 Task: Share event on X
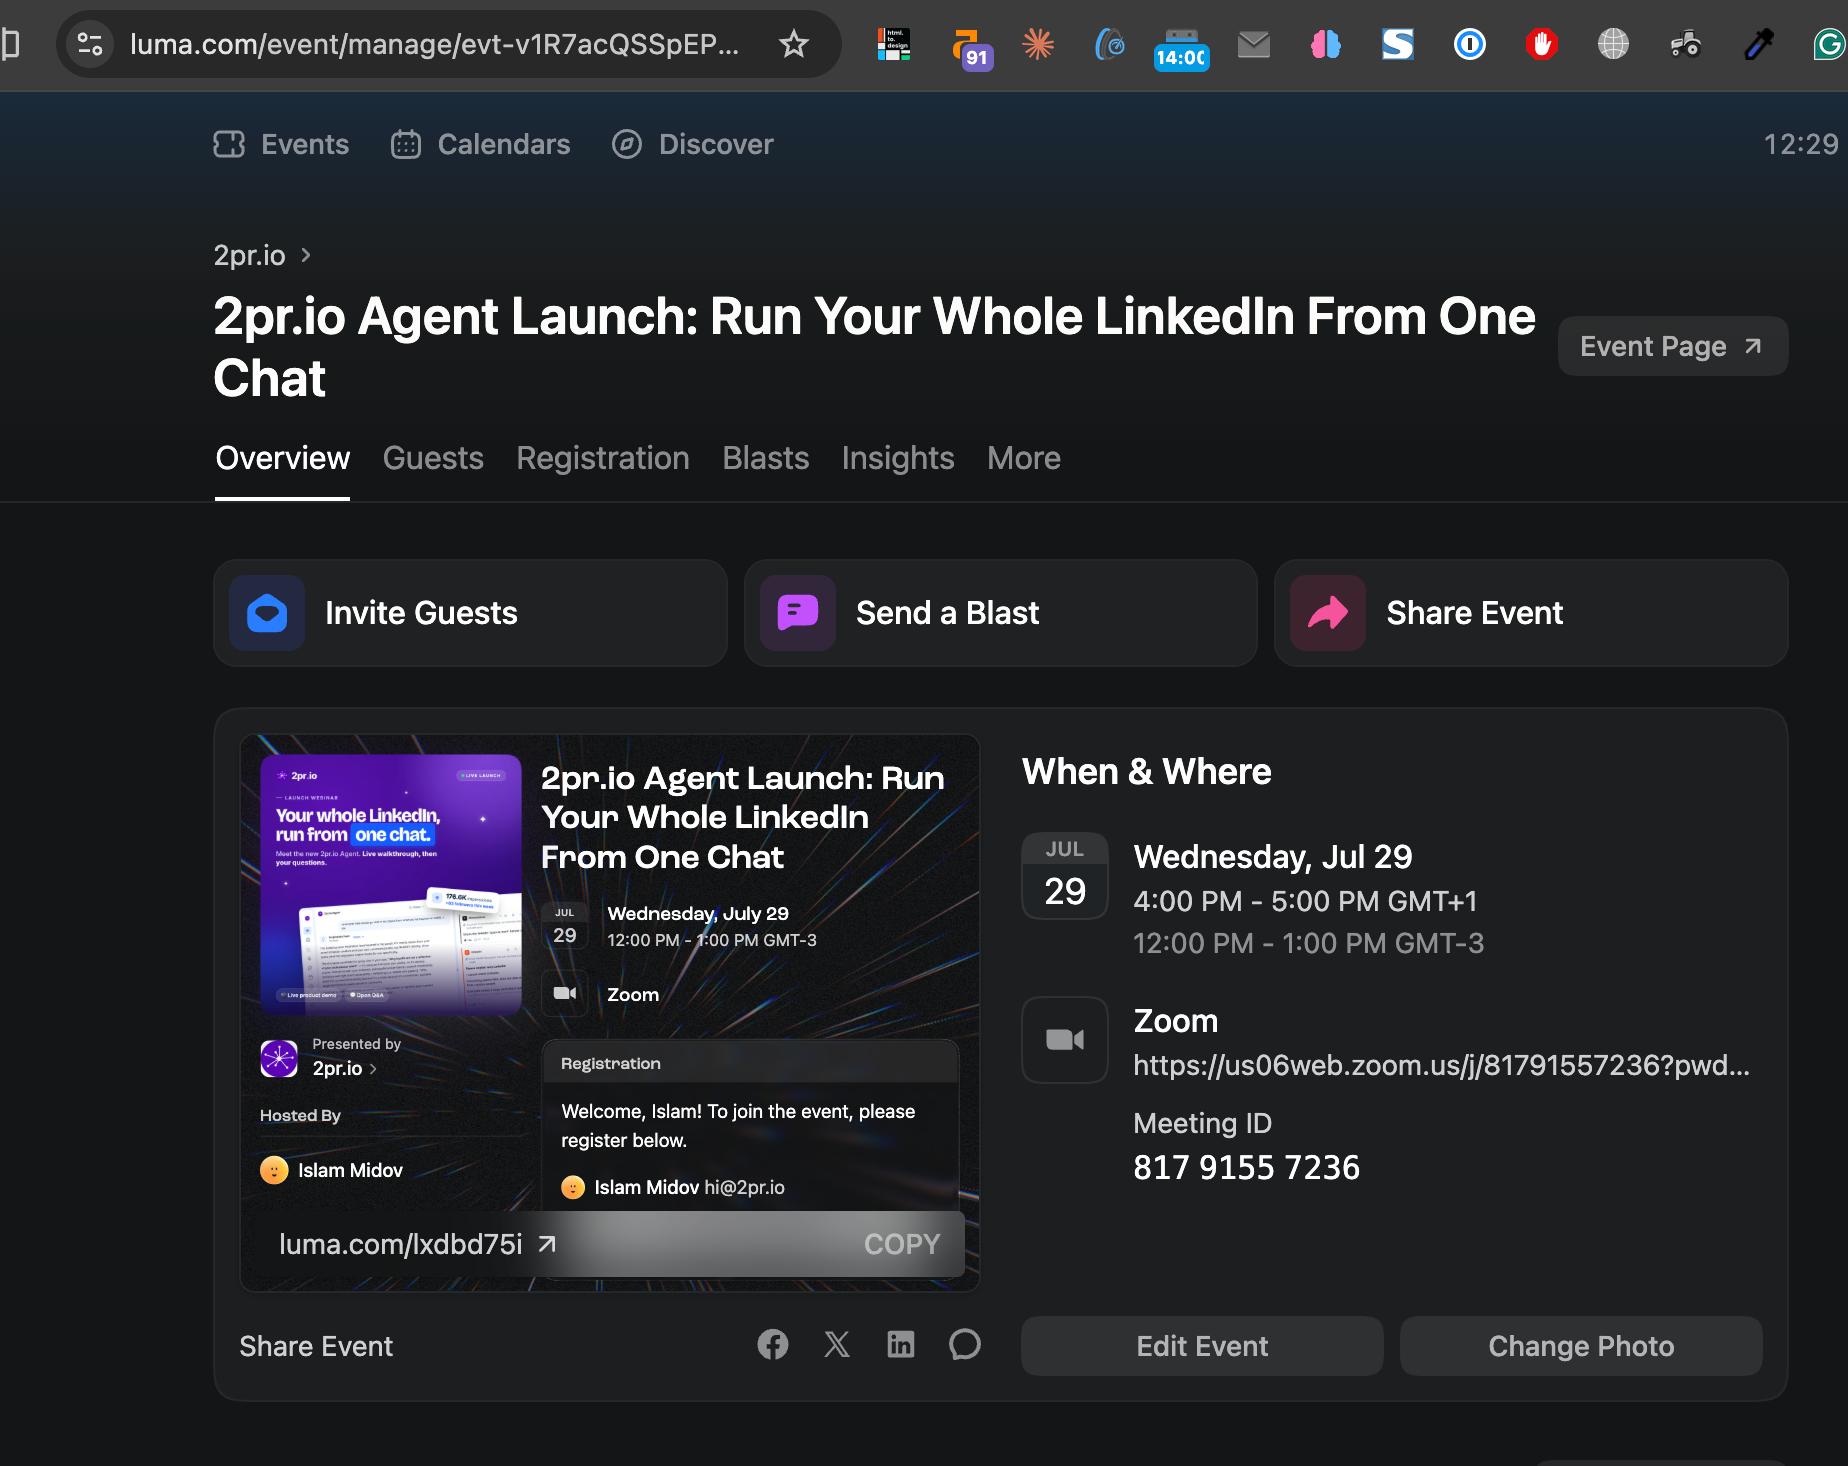pos(837,1345)
